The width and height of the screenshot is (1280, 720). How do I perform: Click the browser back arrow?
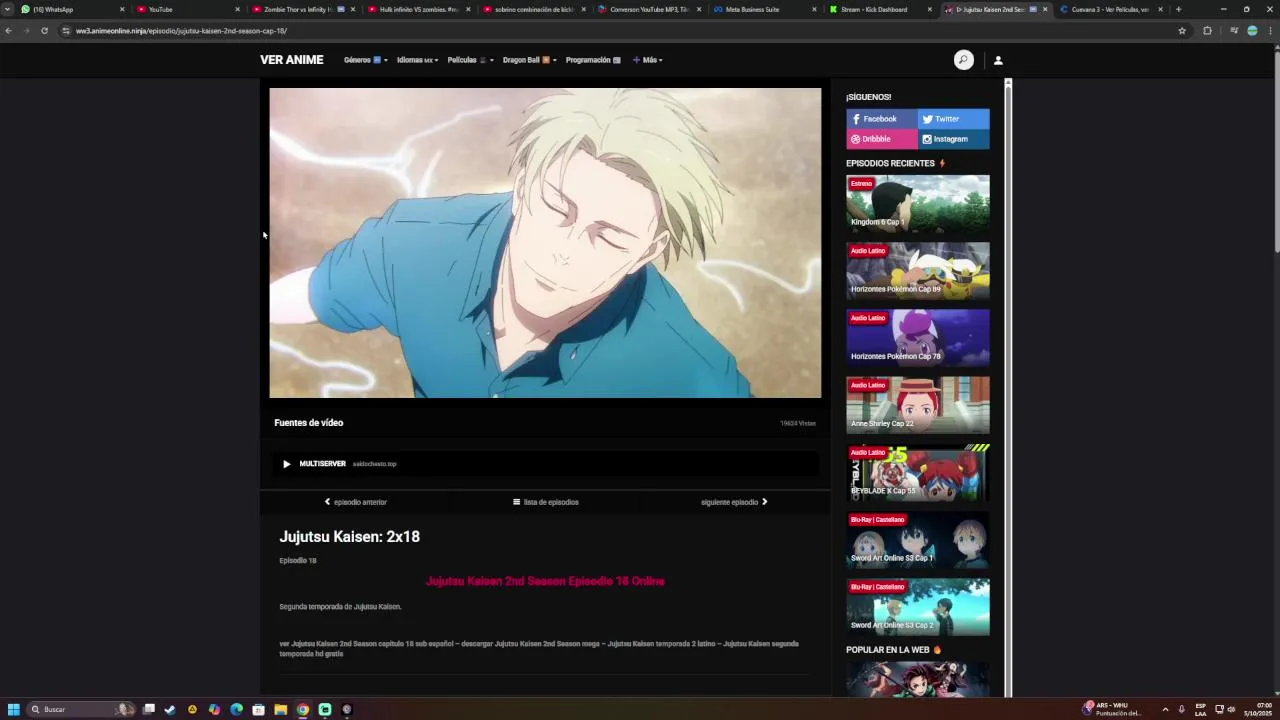(8, 31)
